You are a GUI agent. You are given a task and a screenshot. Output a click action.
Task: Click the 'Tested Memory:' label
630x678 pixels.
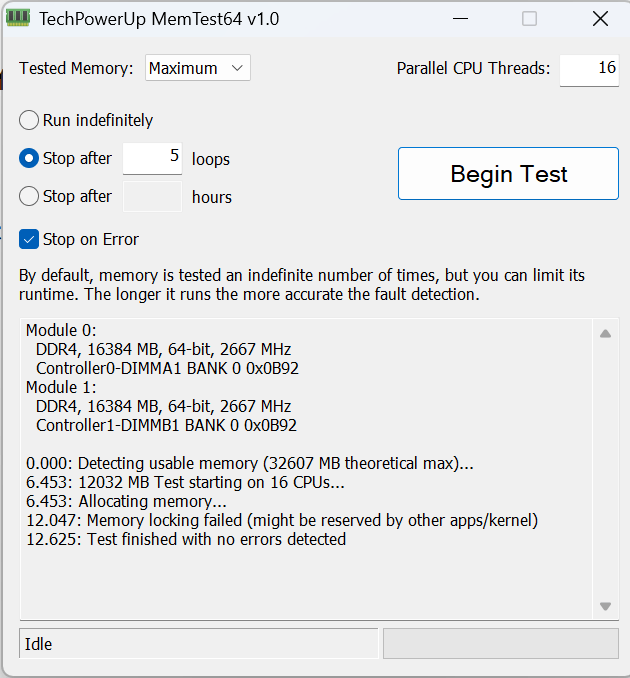pos(76,68)
